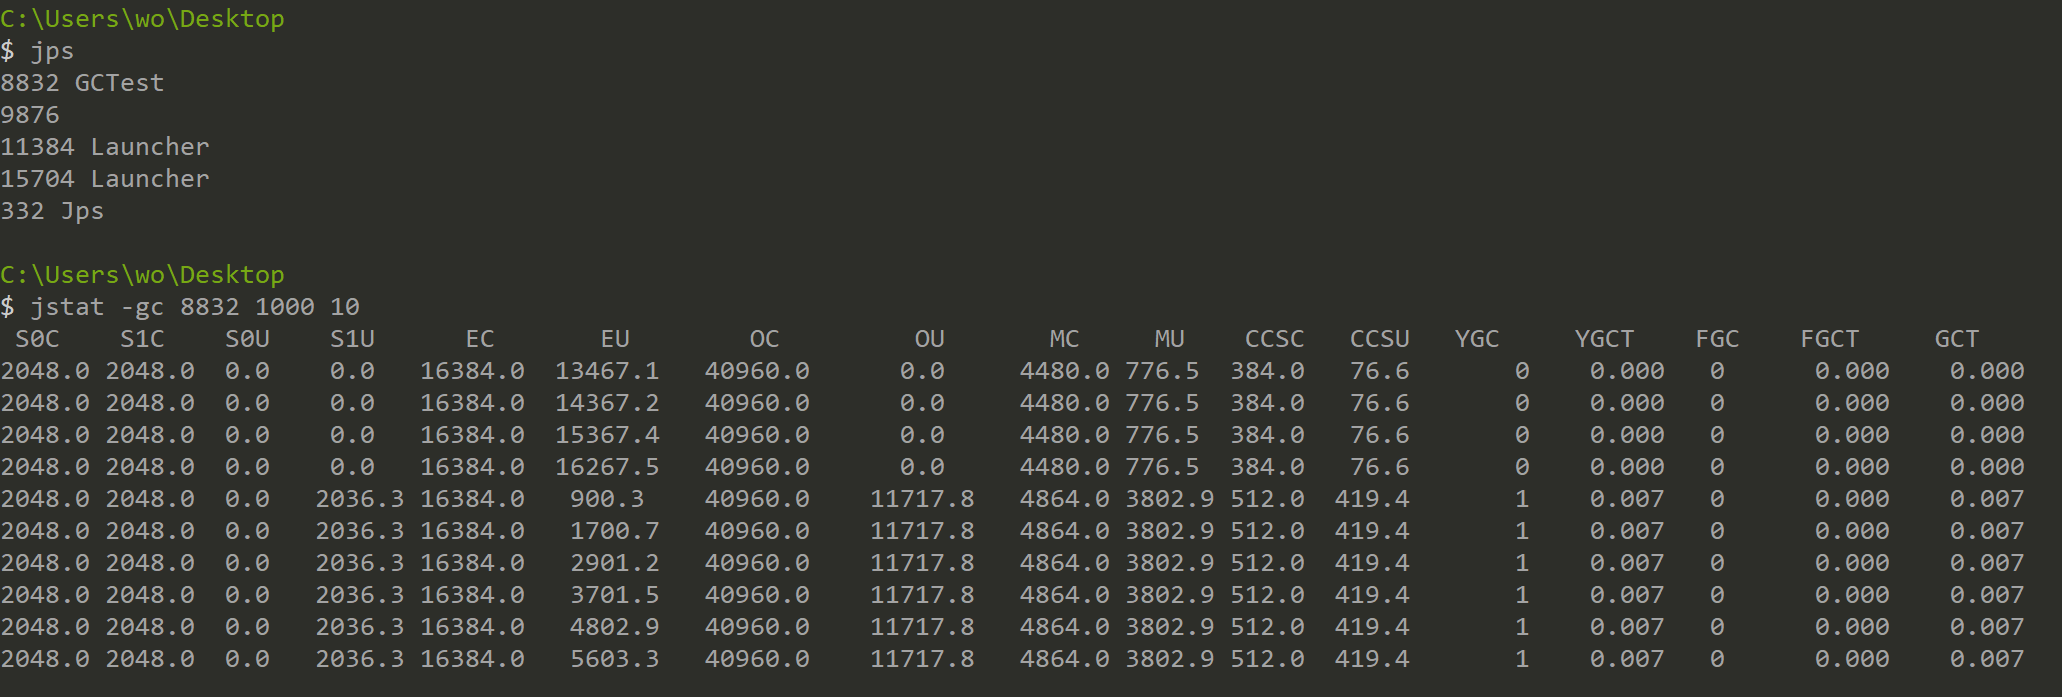Click the S0C column header

click(37, 339)
